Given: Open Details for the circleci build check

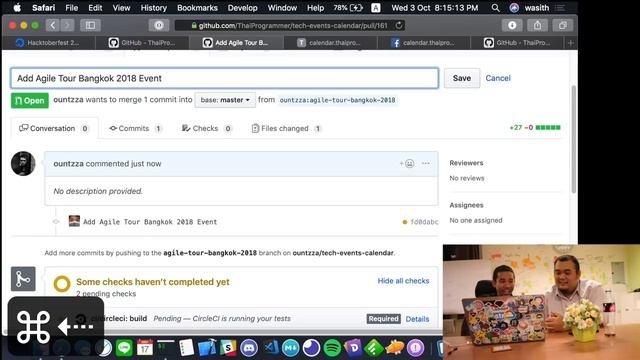Looking at the screenshot, I should coord(417,319).
